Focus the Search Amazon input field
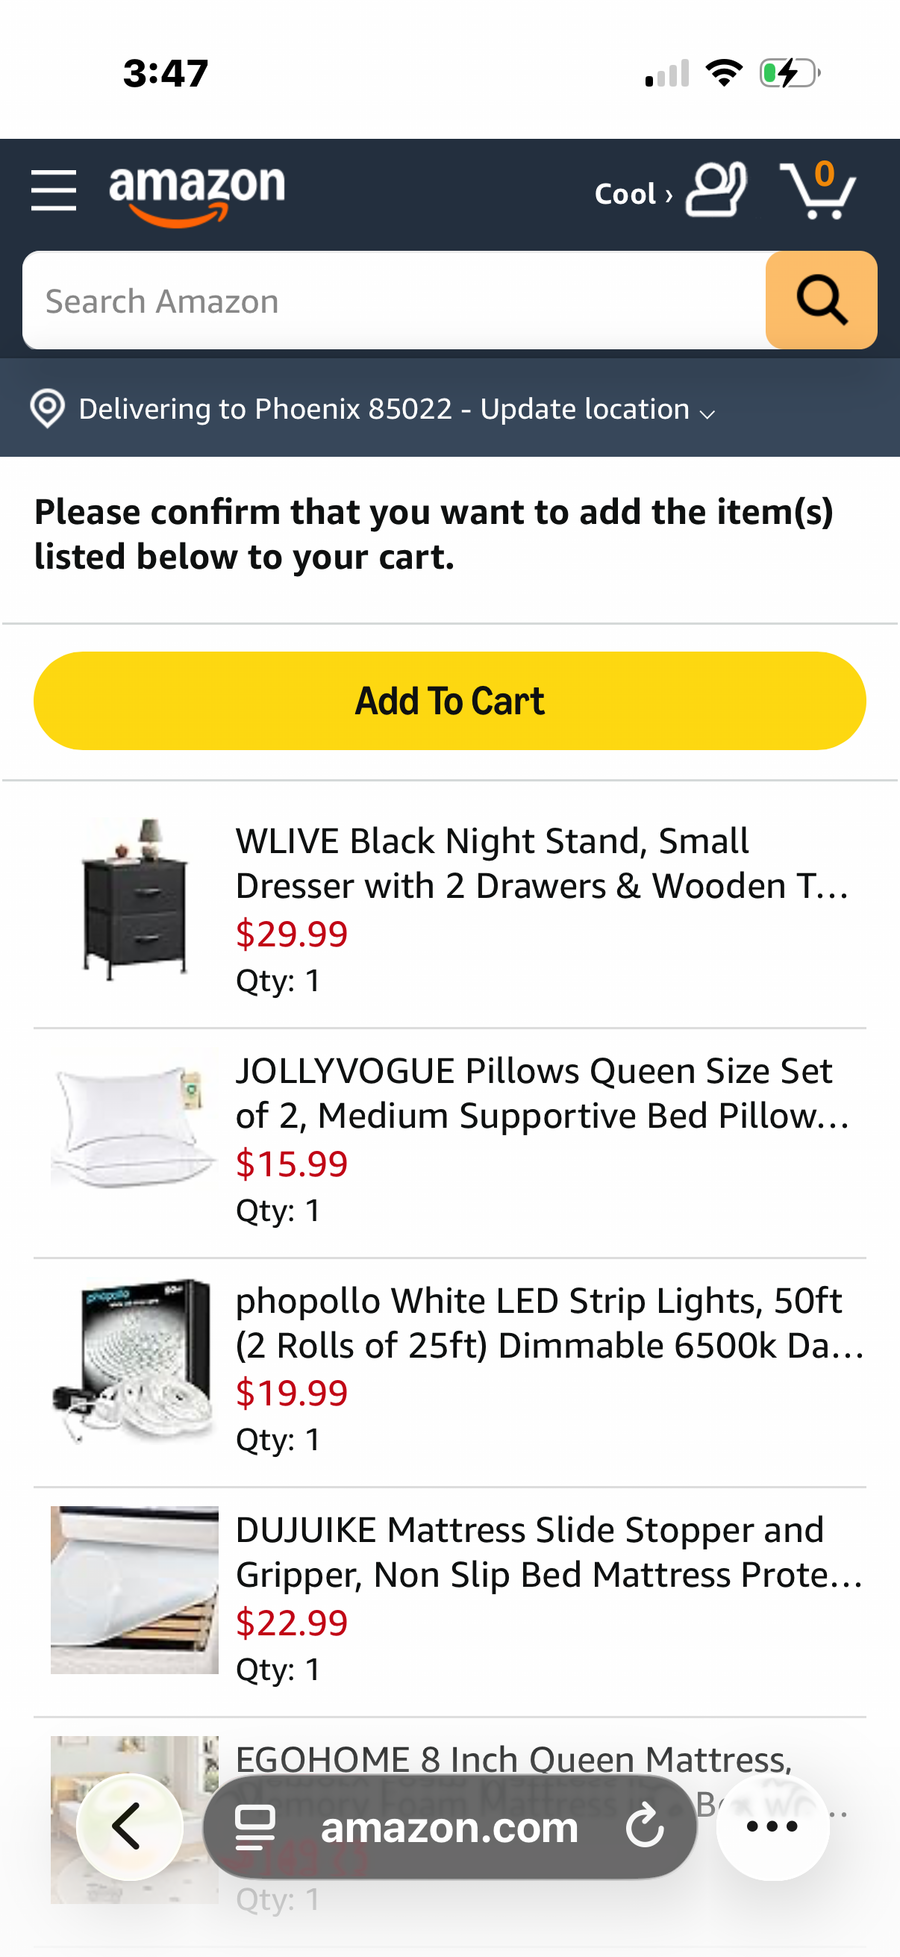Image resolution: width=900 pixels, height=1957 pixels. 395,301
